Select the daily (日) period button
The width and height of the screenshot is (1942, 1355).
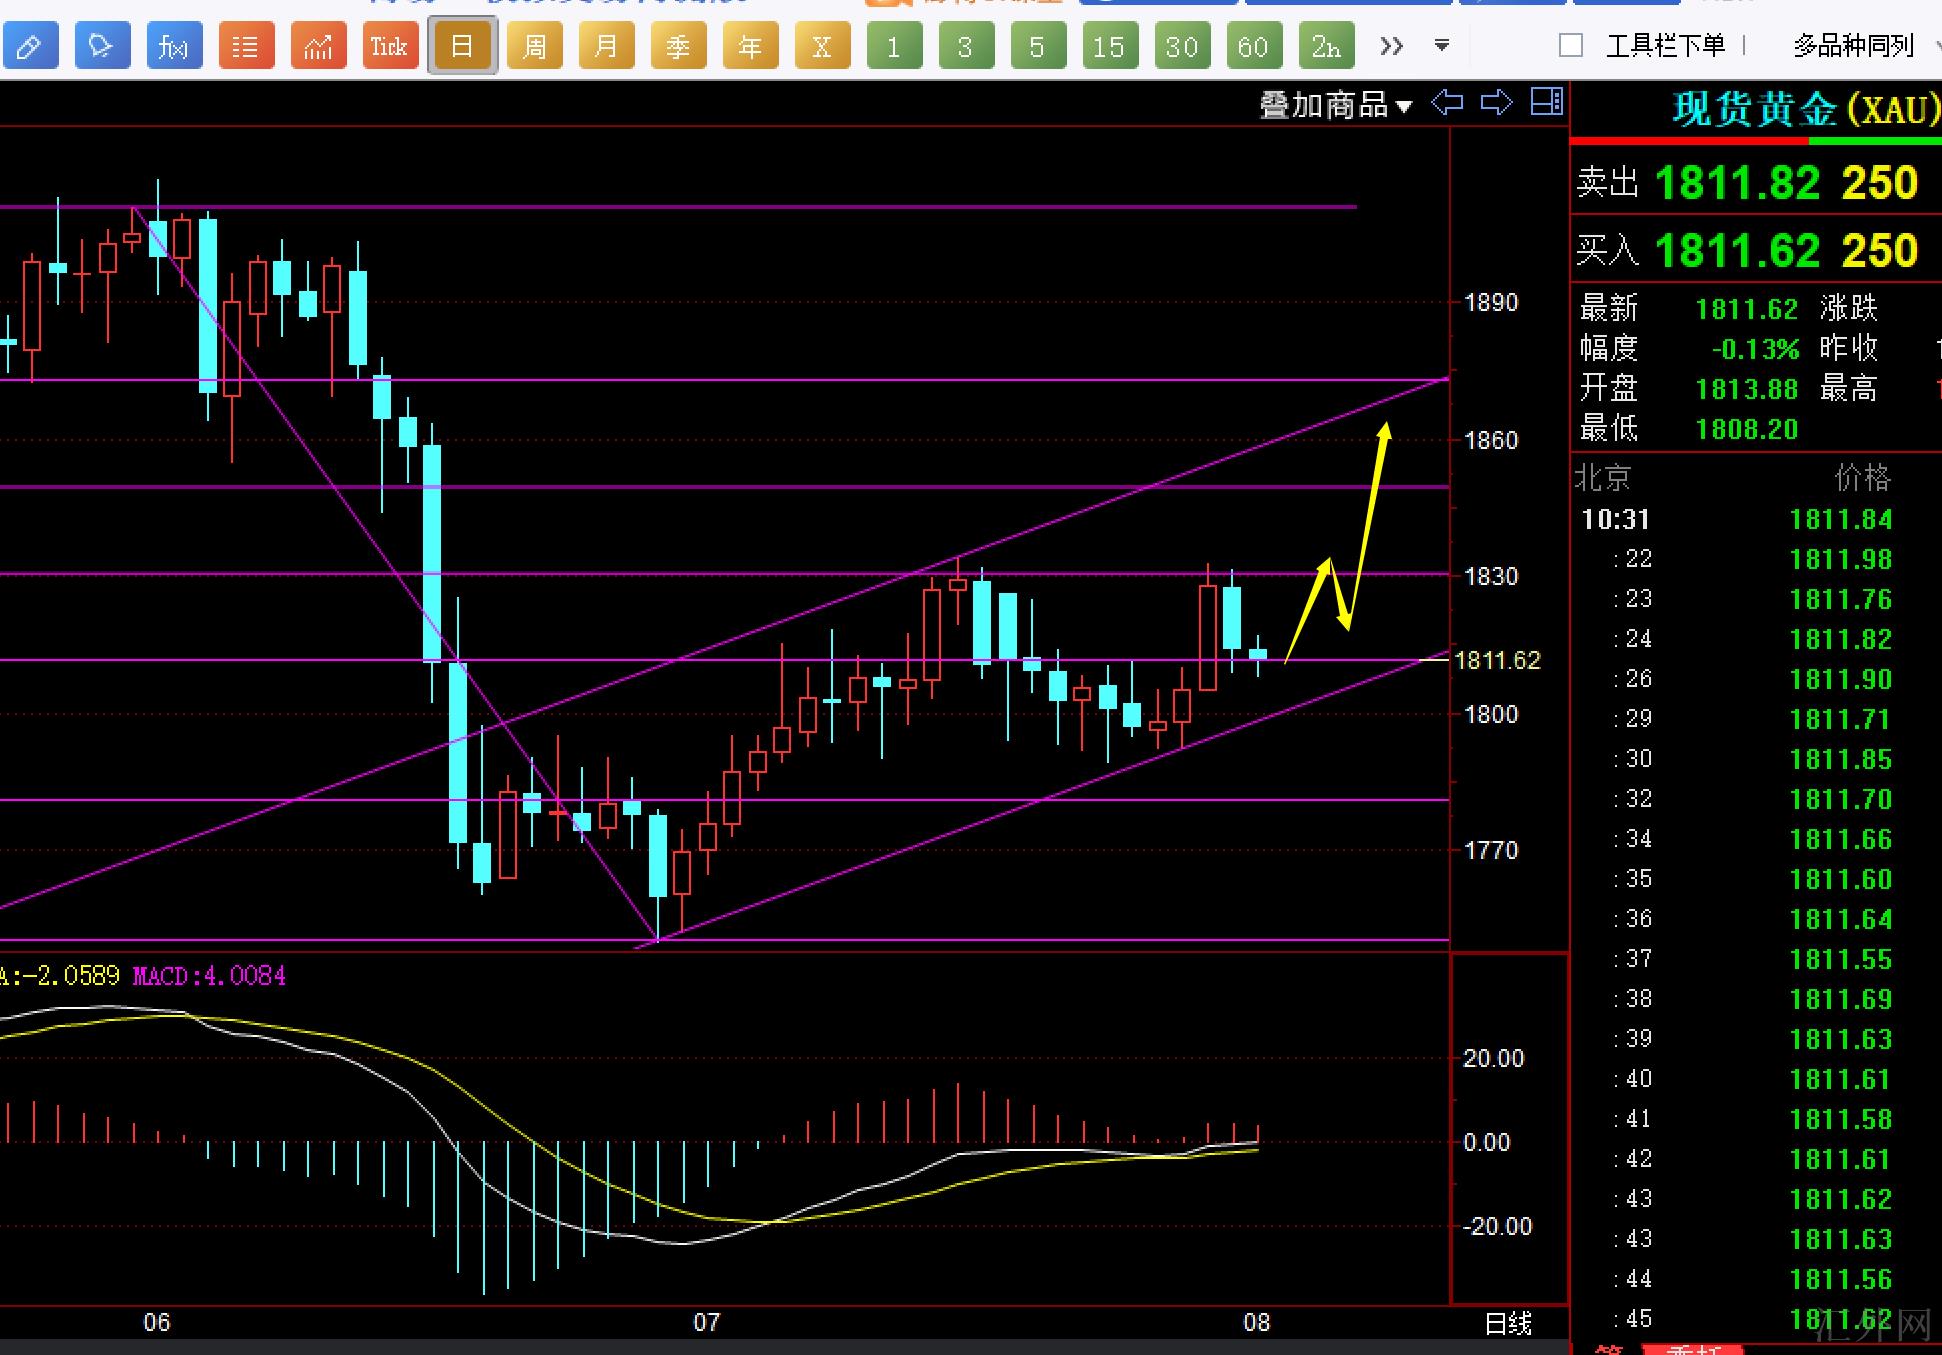pyautogui.click(x=462, y=46)
